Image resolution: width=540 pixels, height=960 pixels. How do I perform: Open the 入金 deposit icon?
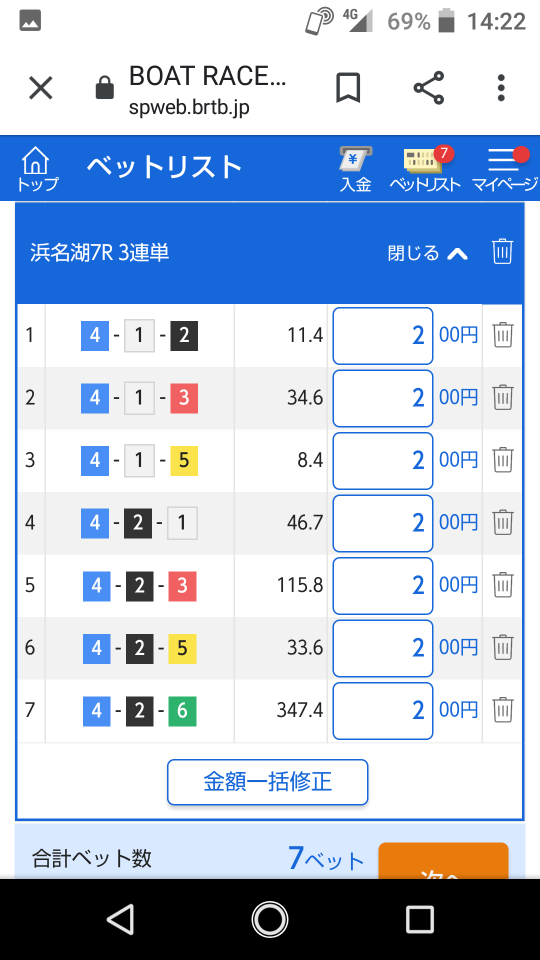point(356,169)
